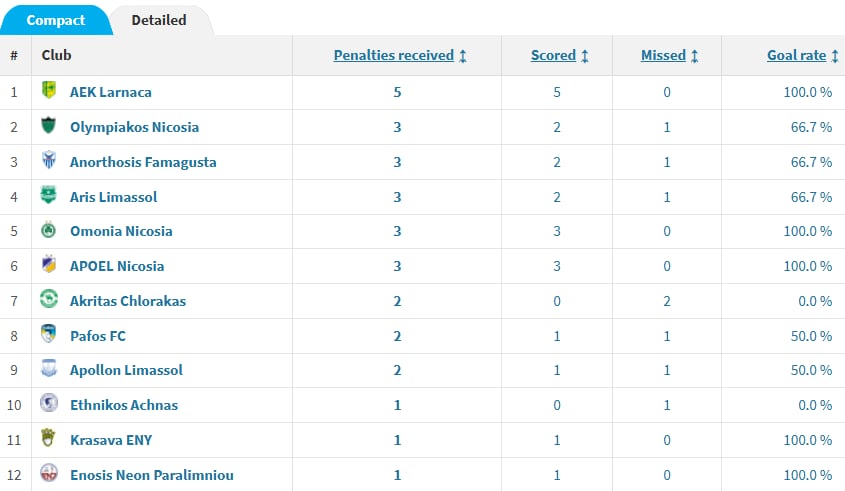Click the Akritas Chlorakas crest icon
Screen dimensions: 845x491
(x=49, y=300)
